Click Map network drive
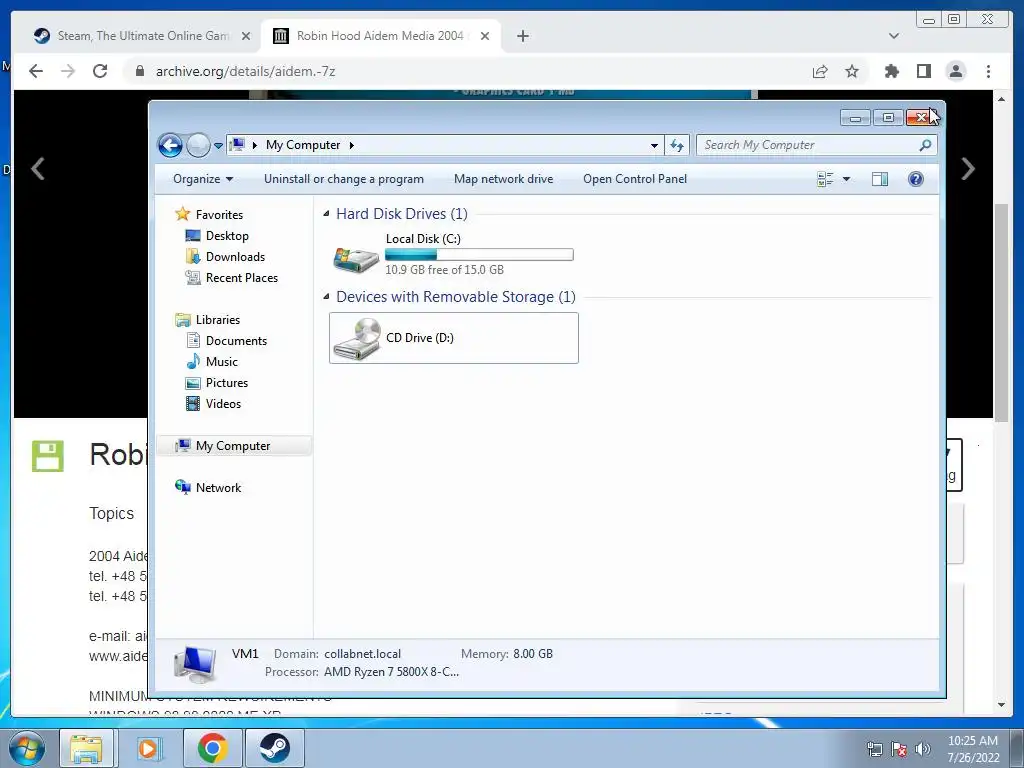Screen dimensions: 1024x768 pos(504,179)
